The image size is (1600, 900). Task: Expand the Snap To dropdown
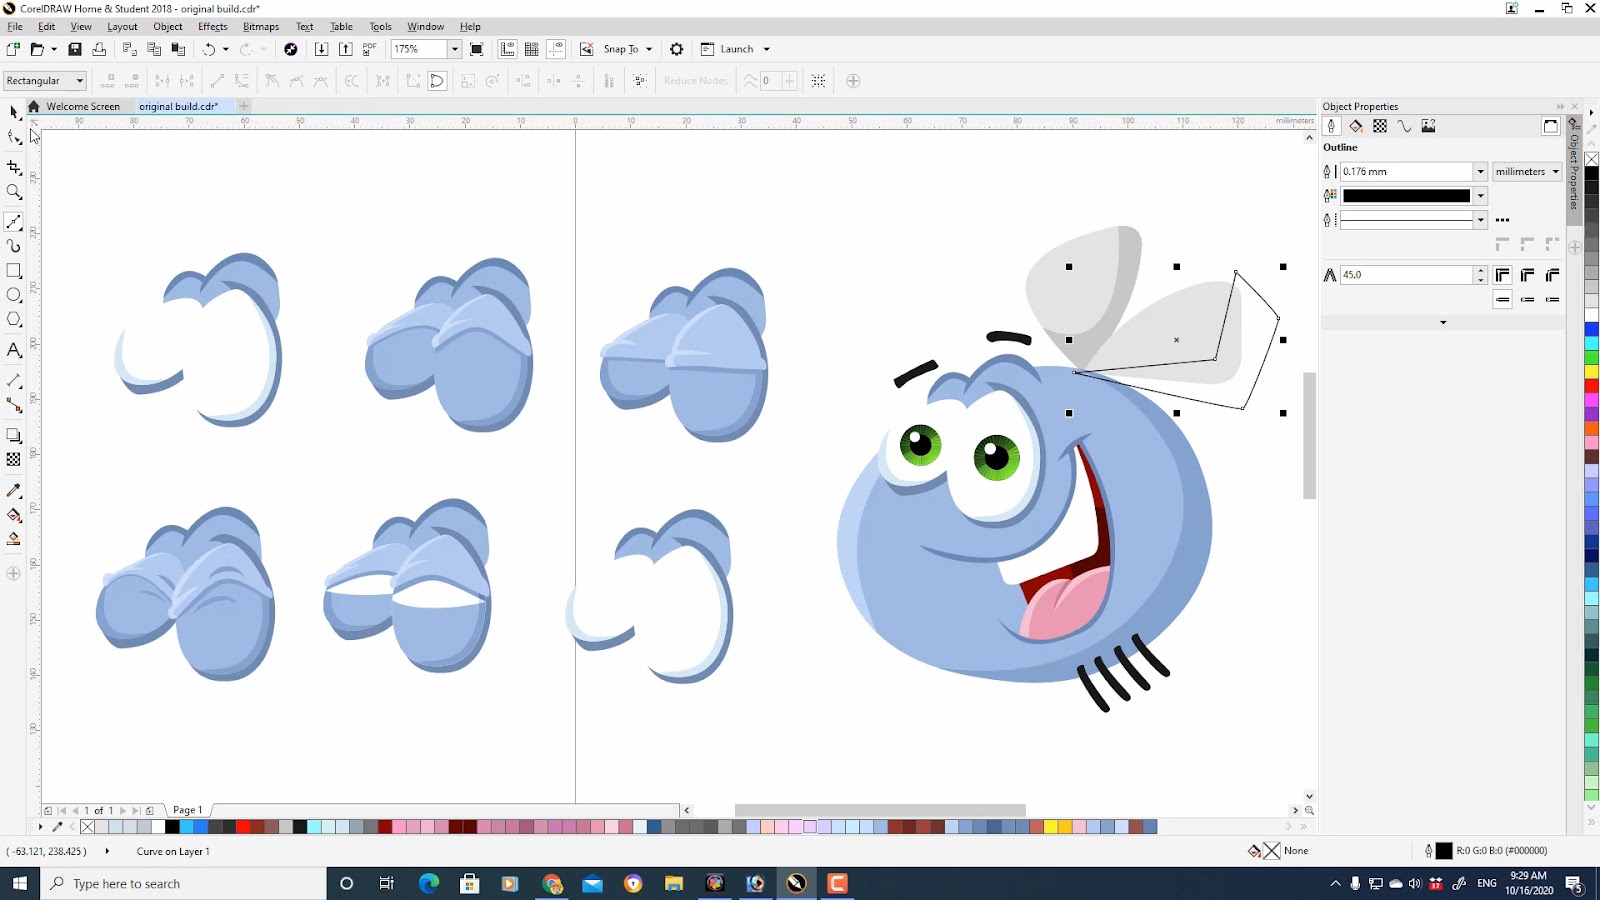tap(649, 49)
